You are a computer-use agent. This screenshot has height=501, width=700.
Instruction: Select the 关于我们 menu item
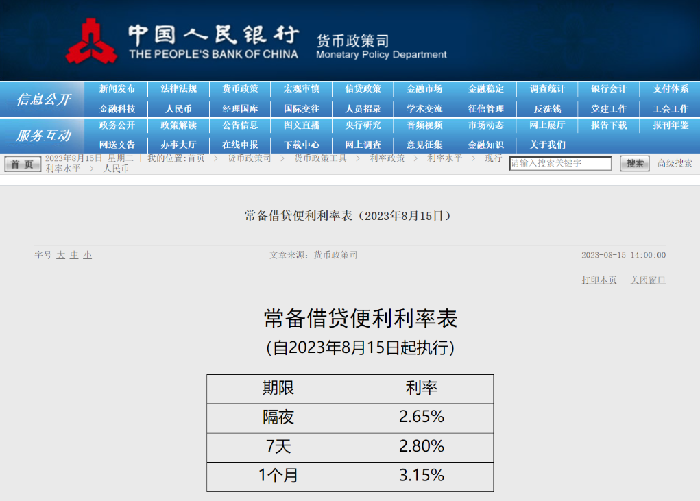pyautogui.click(x=547, y=144)
